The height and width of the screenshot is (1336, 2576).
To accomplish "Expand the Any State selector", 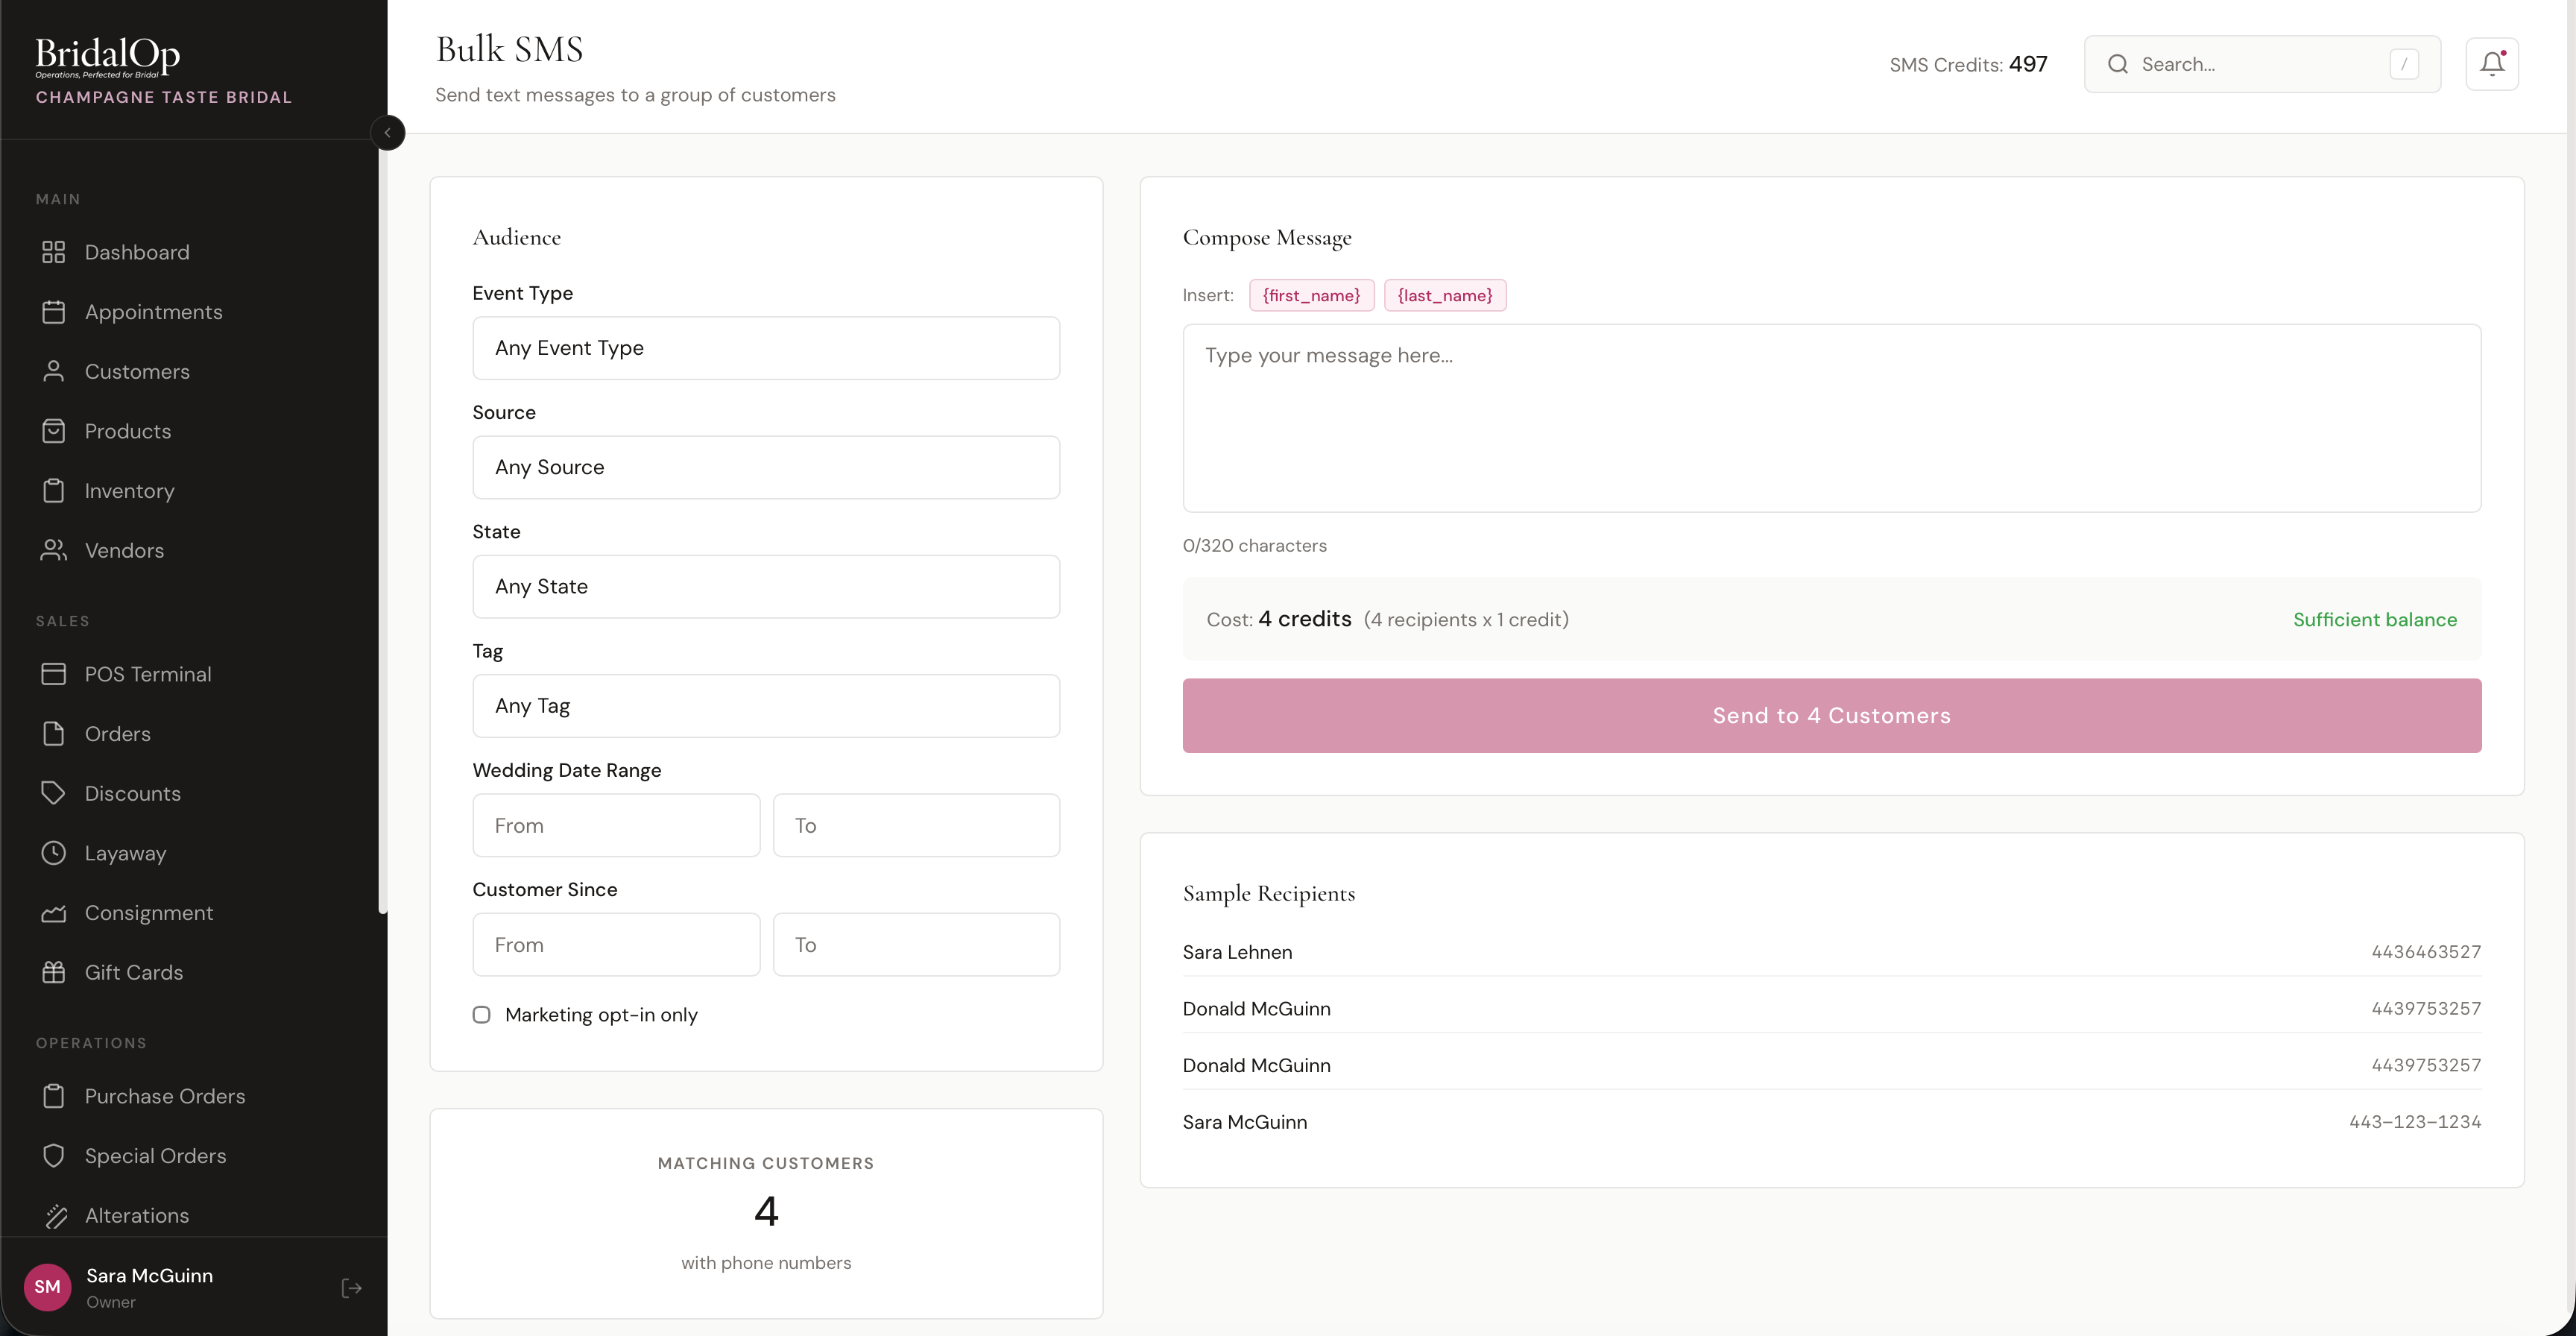I will click(x=766, y=586).
